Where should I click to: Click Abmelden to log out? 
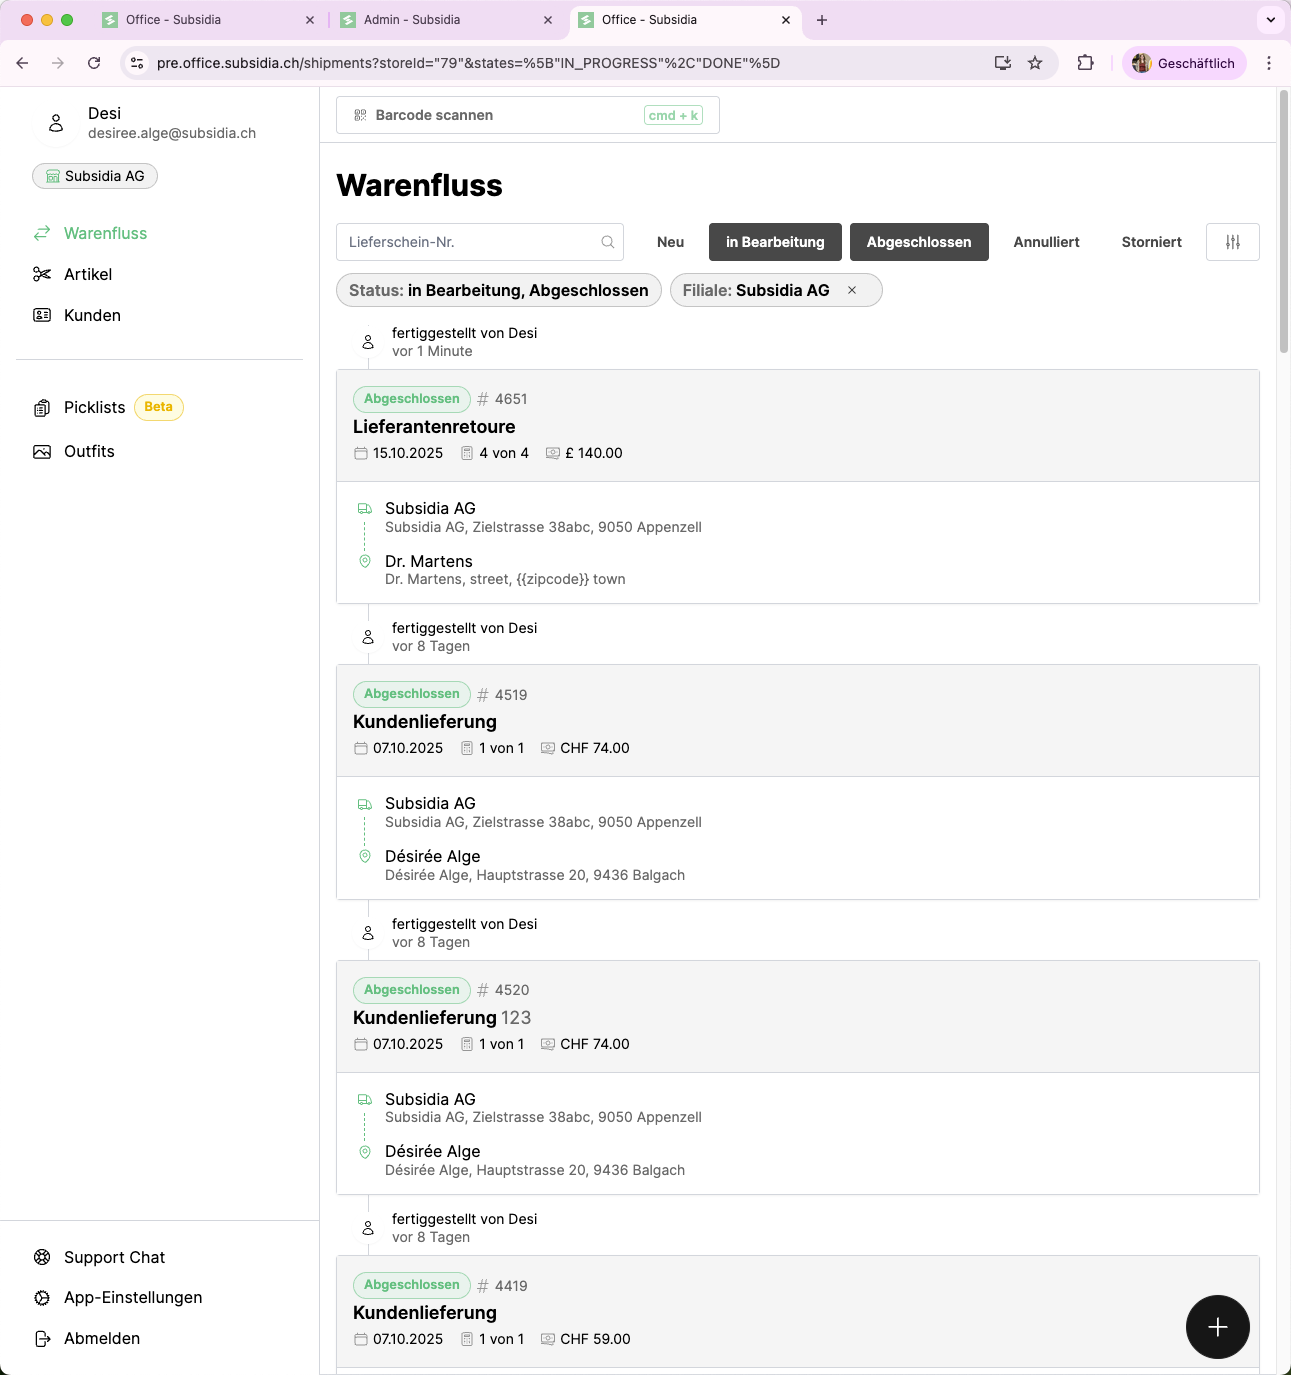coord(101,1338)
